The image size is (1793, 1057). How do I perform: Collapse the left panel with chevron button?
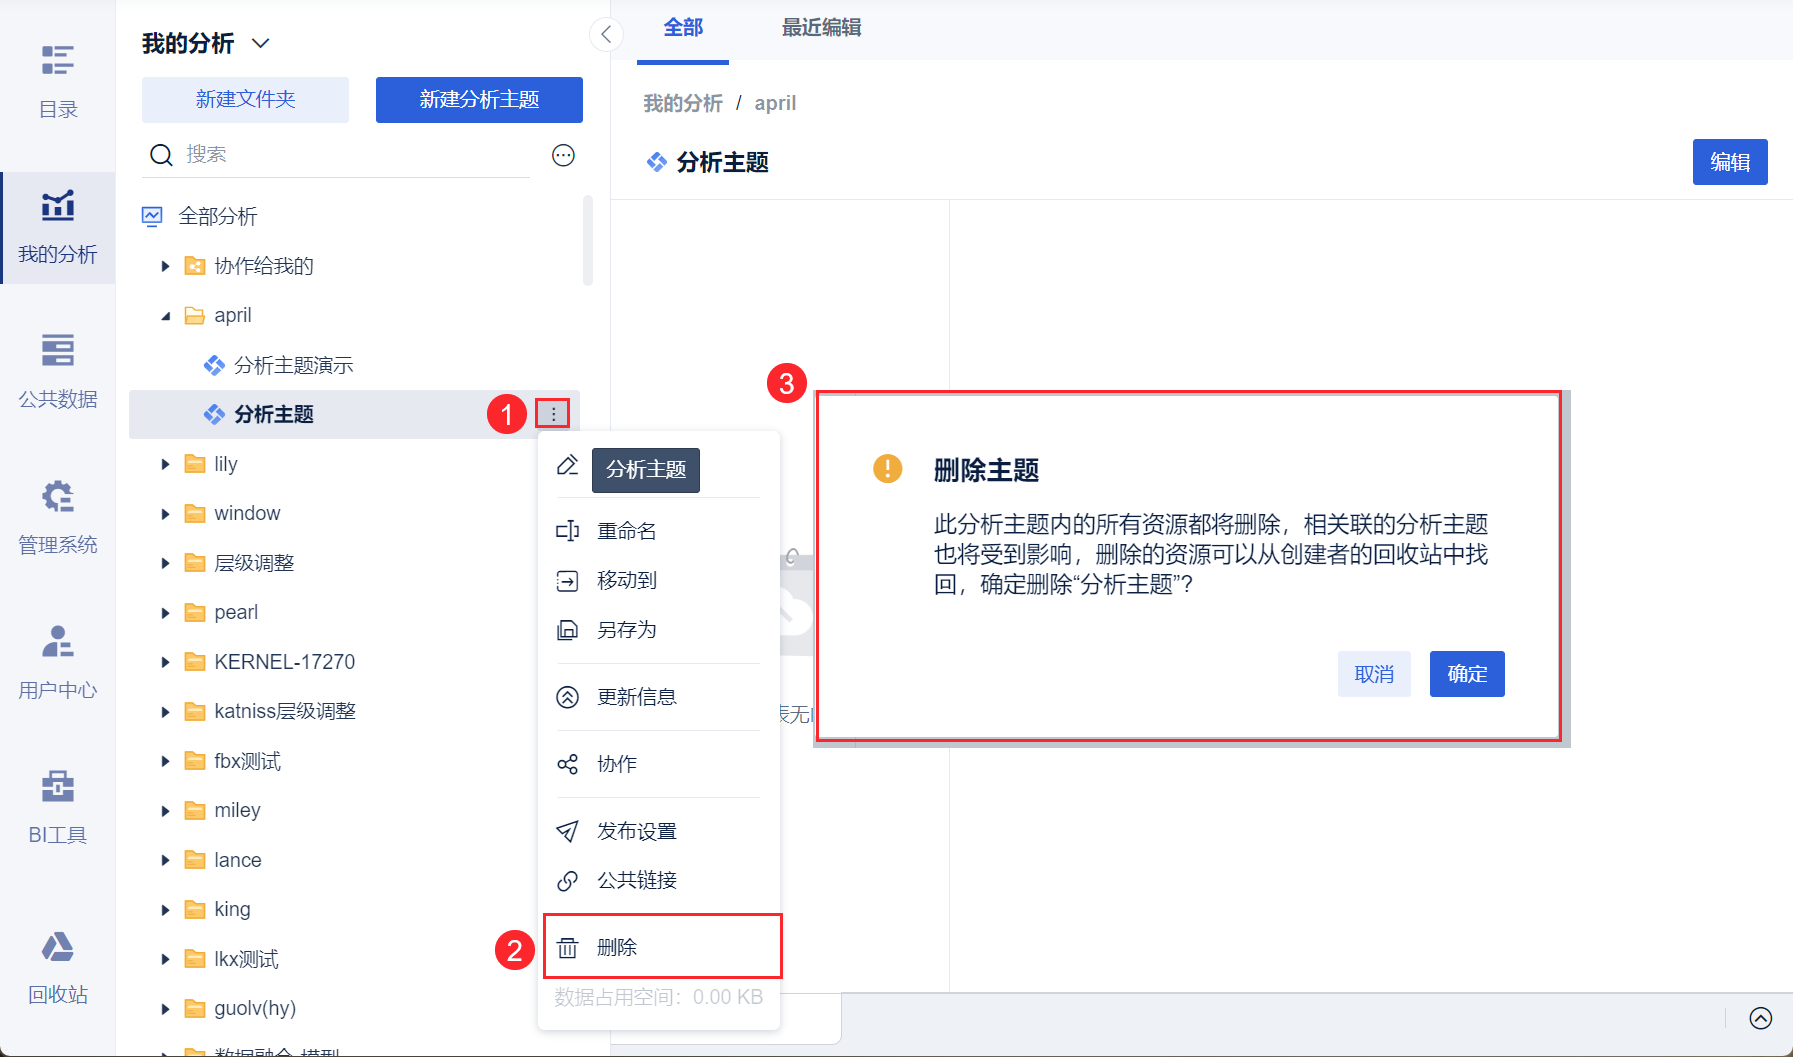[606, 35]
